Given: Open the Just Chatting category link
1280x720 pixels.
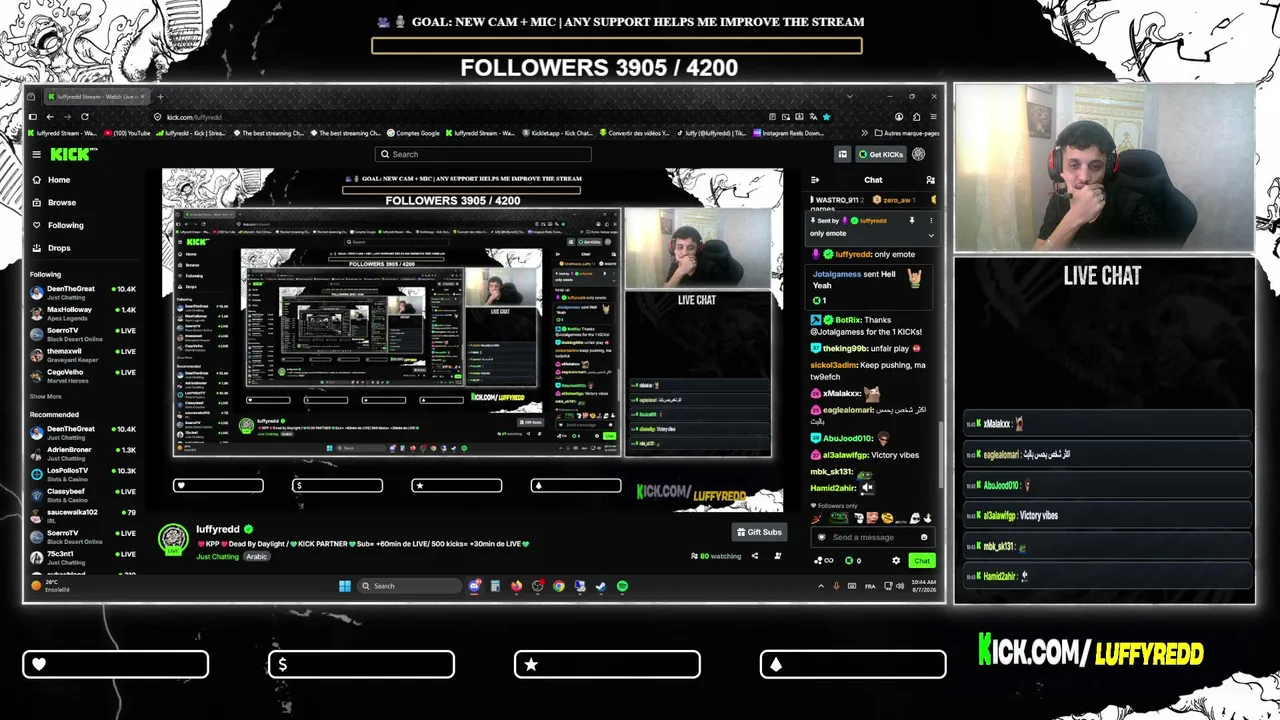Looking at the screenshot, I should tap(217, 556).
